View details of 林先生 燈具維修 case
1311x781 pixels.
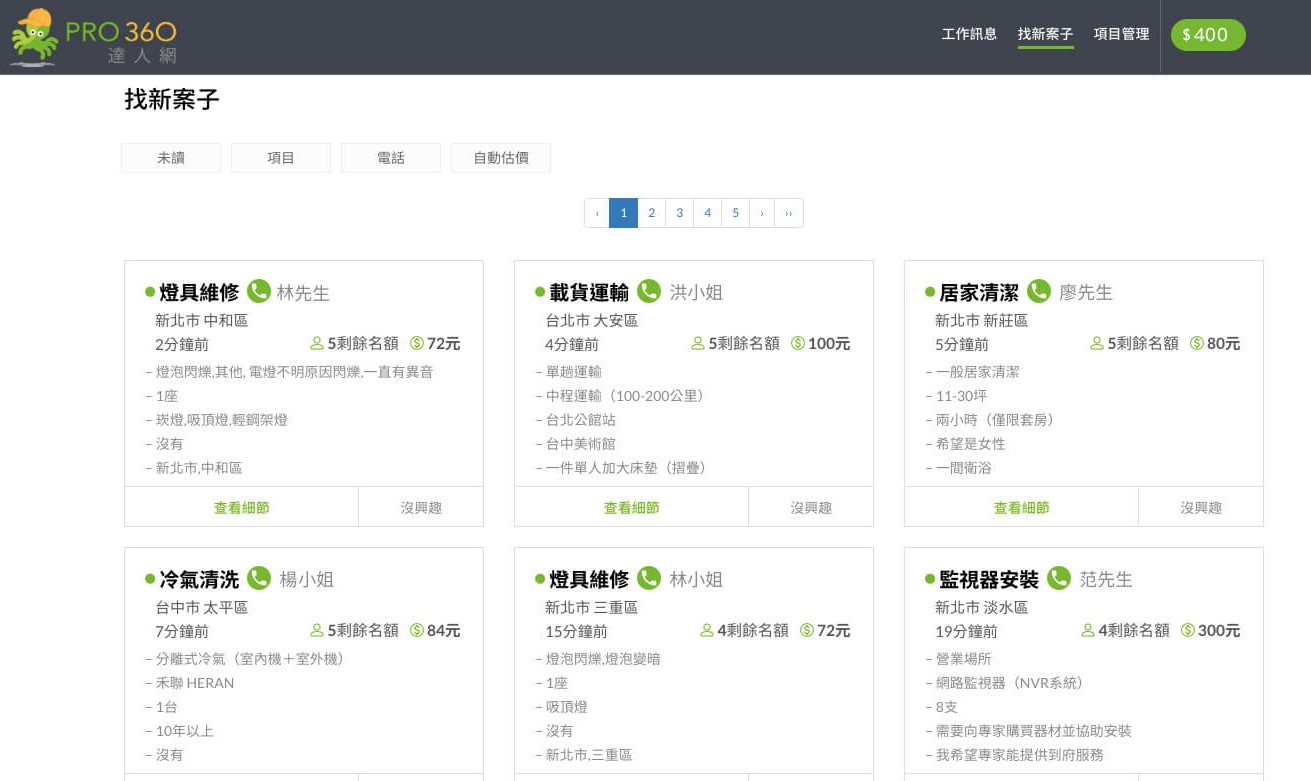coord(242,507)
